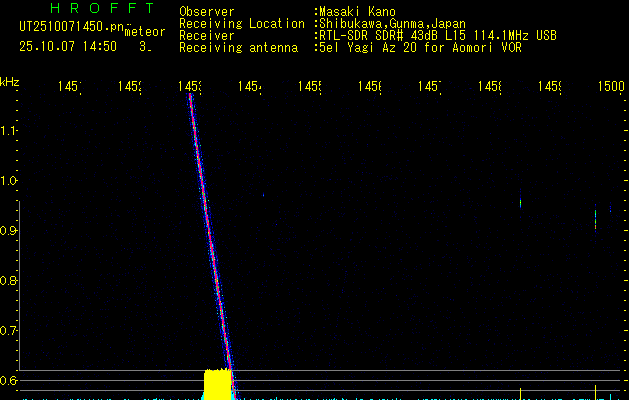
Task: Click the 0.6 kHz frequency tick label
Action: [x=10, y=381]
